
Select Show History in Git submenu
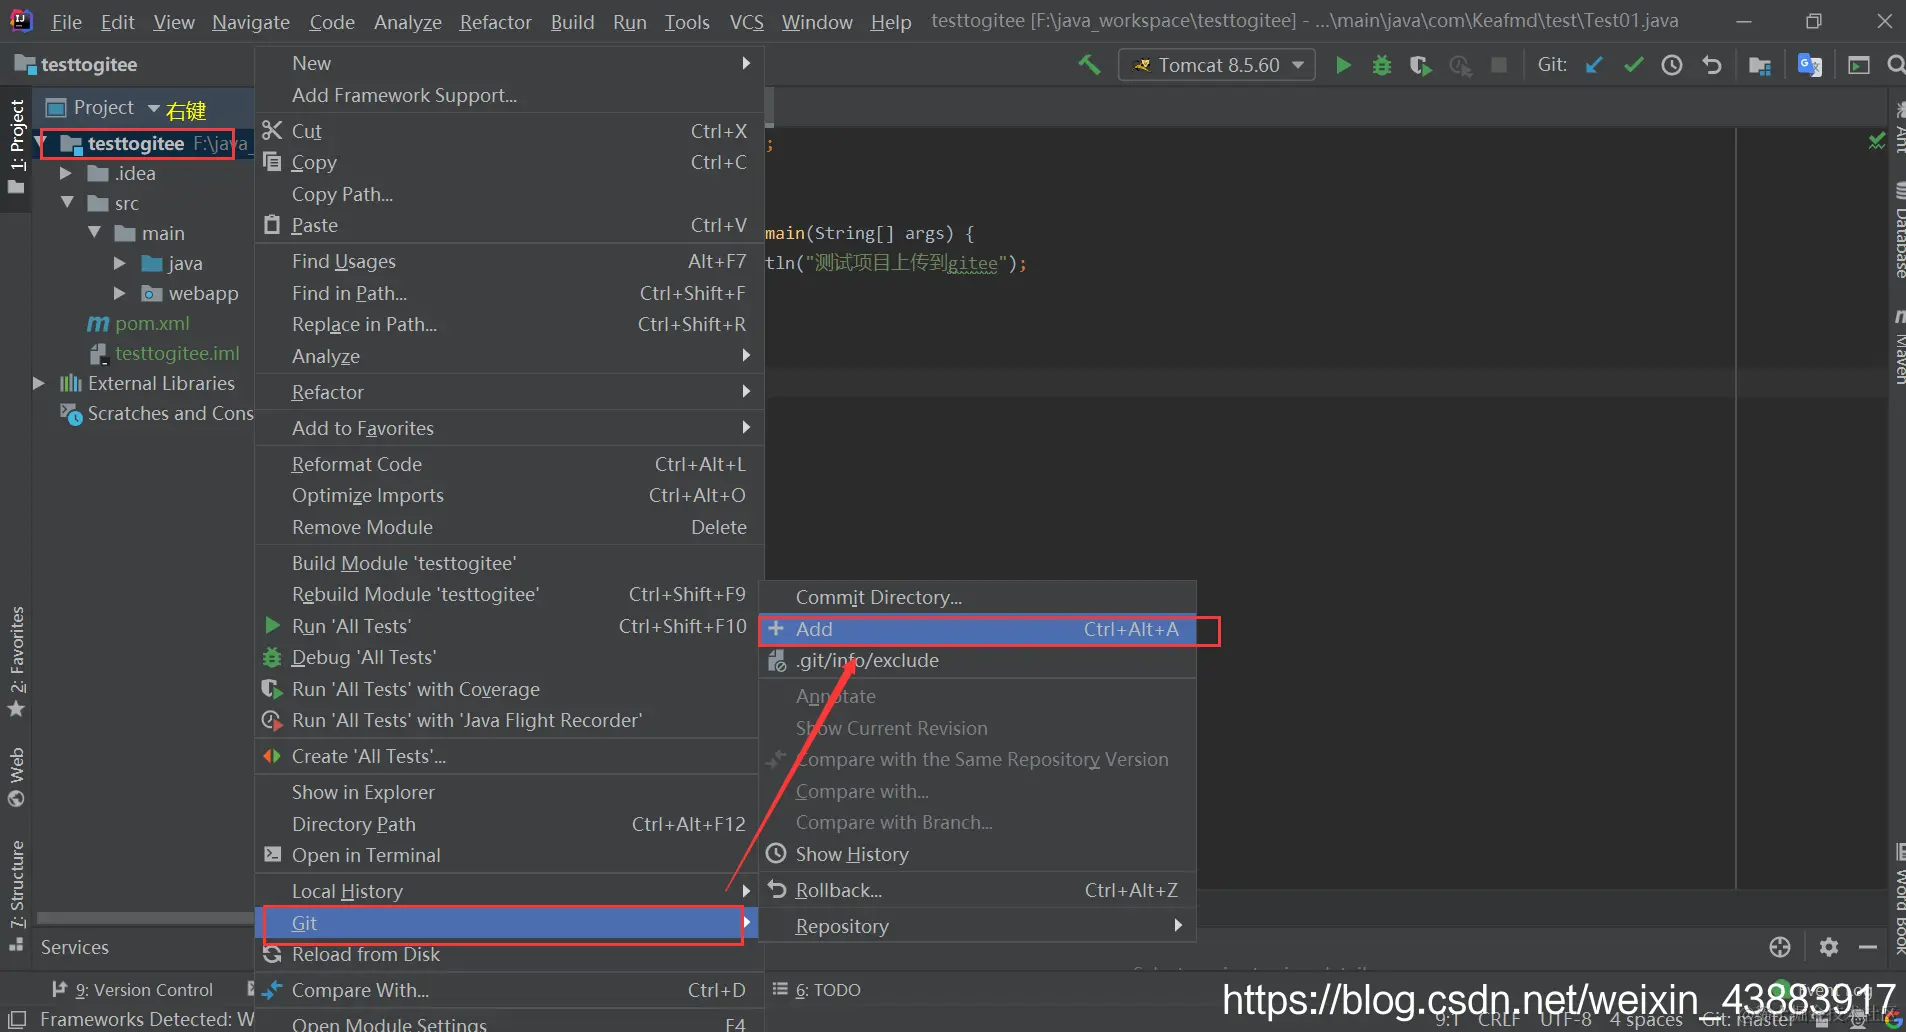point(978,854)
